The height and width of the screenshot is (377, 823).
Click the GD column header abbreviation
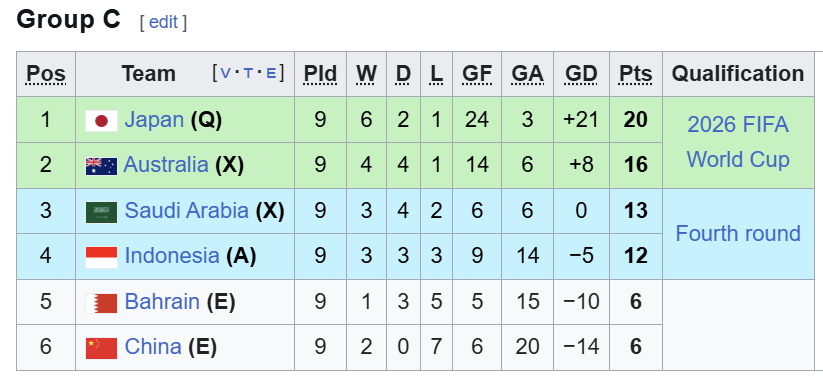coord(581,74)
